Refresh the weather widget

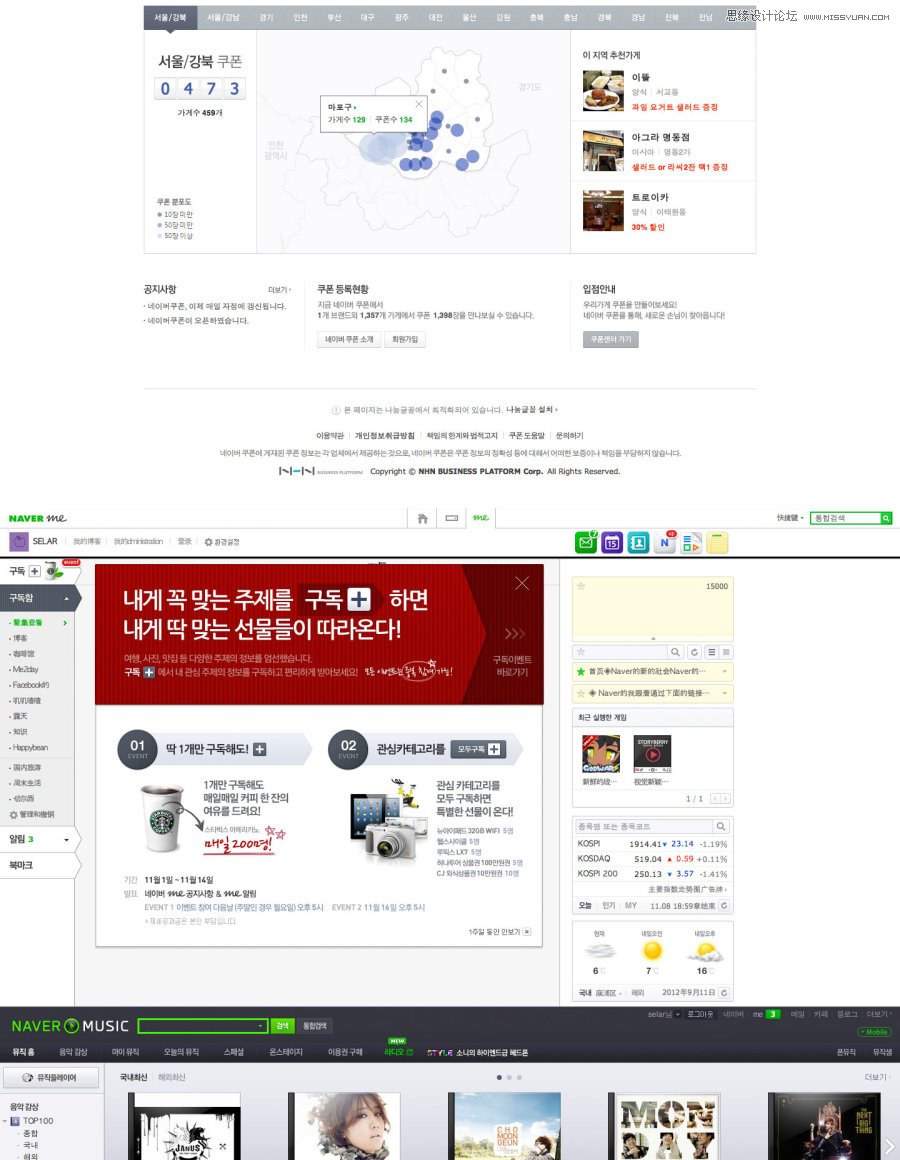click(724, 992)
